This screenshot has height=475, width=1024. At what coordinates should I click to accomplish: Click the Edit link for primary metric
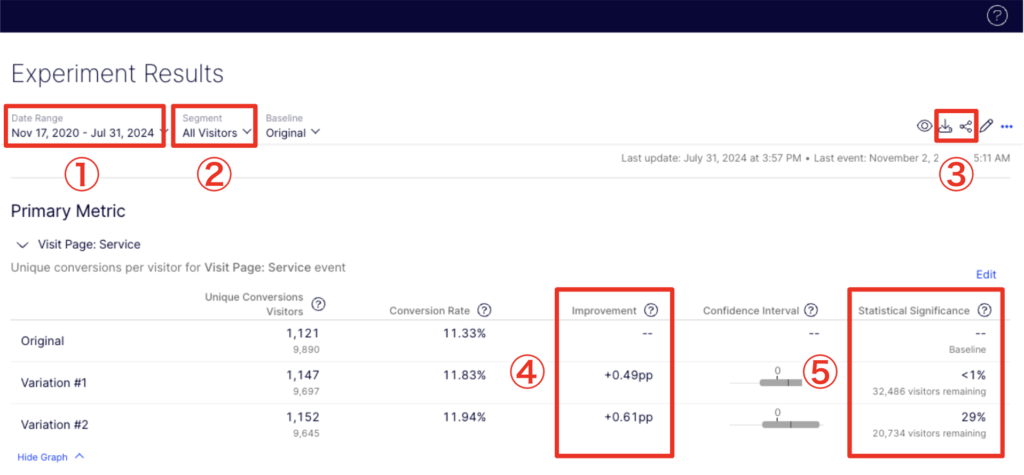click(986, 274)
